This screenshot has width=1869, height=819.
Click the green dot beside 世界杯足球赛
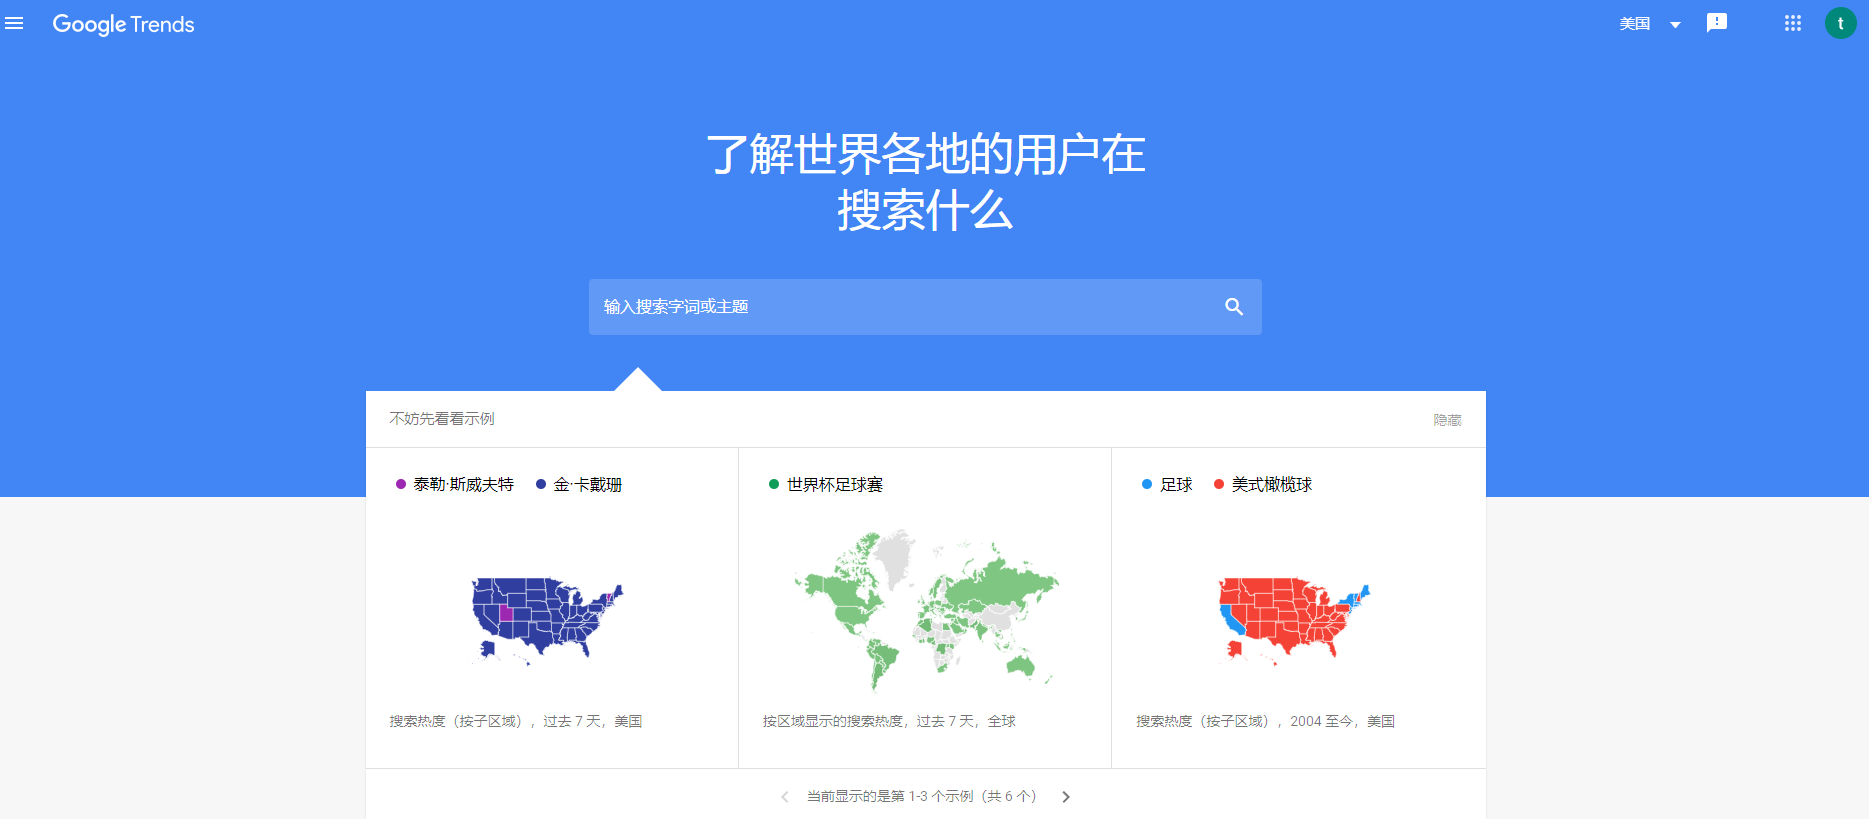tap(774, 485)
